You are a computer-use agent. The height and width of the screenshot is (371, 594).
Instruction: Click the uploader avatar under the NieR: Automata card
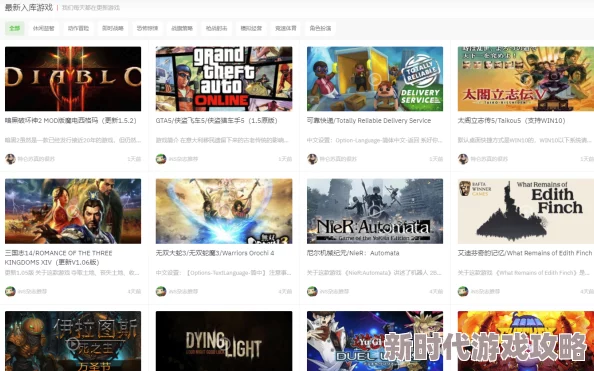(312, 291)
